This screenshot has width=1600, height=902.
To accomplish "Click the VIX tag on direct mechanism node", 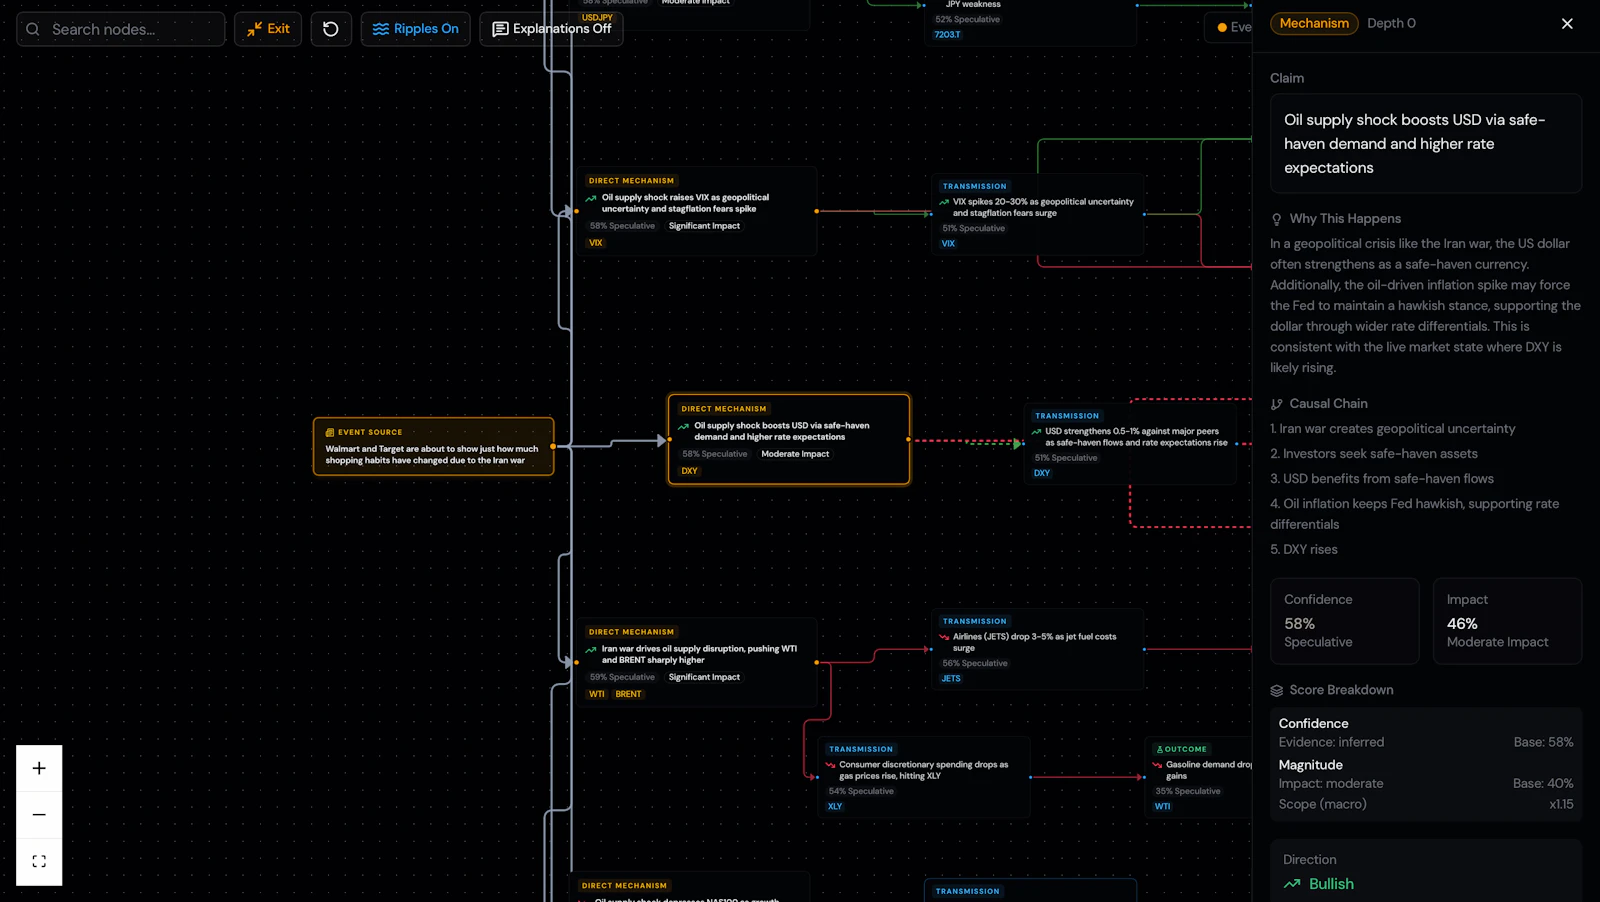I will click(596, 243).
